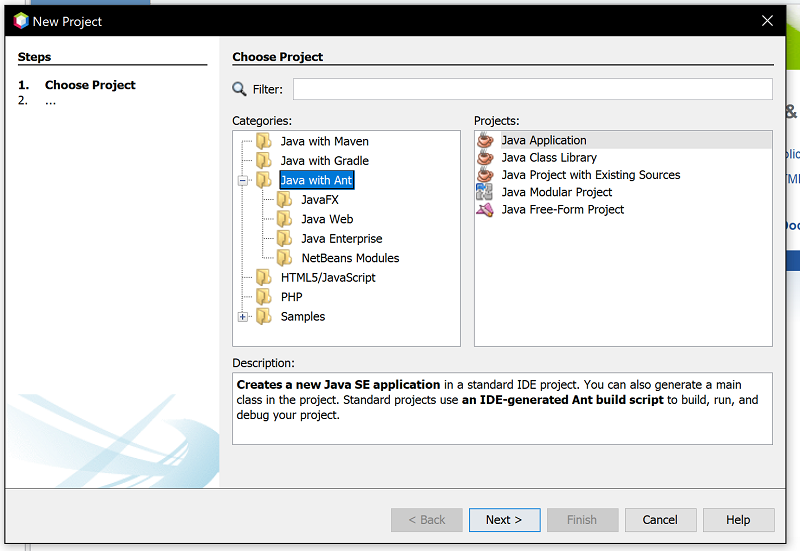This screenshot has height=551, width=800.
Task: Click the Description text area
Action: [x=502, y=408]
